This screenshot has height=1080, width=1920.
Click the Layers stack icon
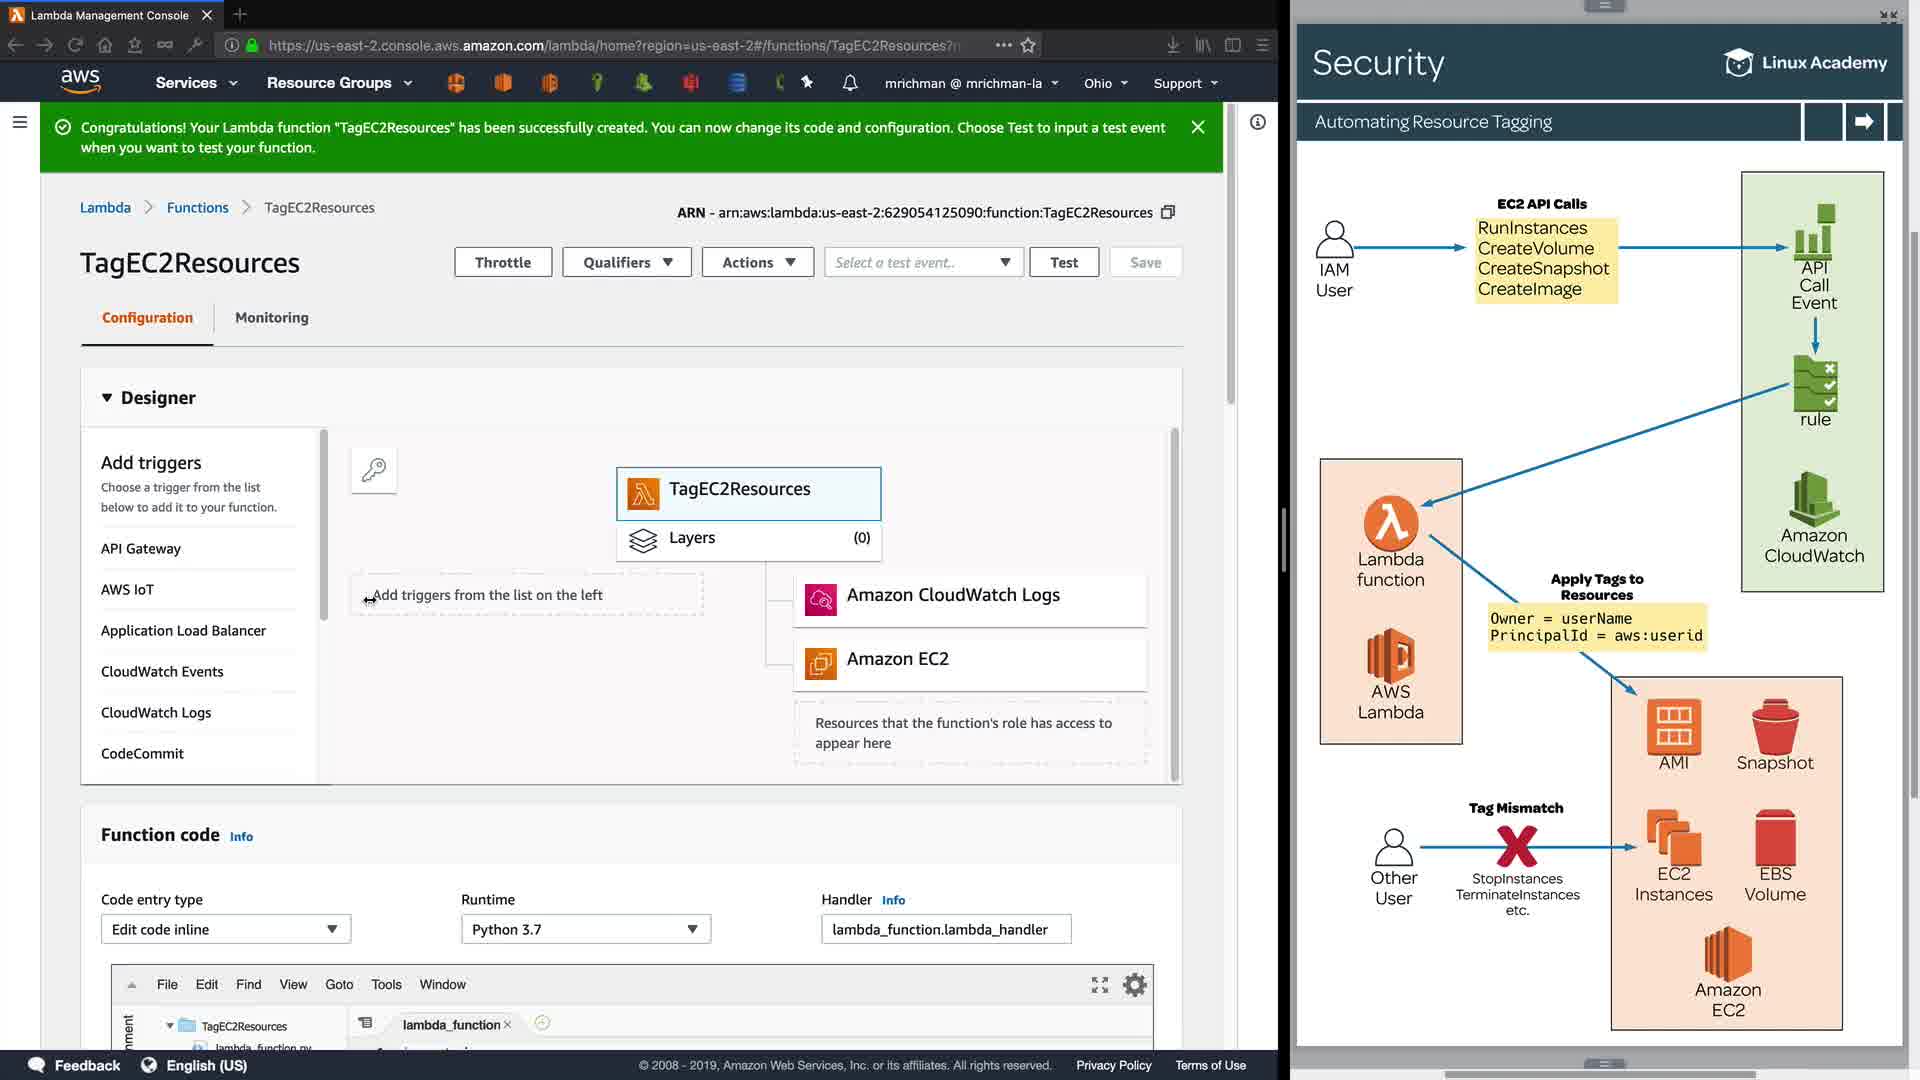[x=643, y=539]
